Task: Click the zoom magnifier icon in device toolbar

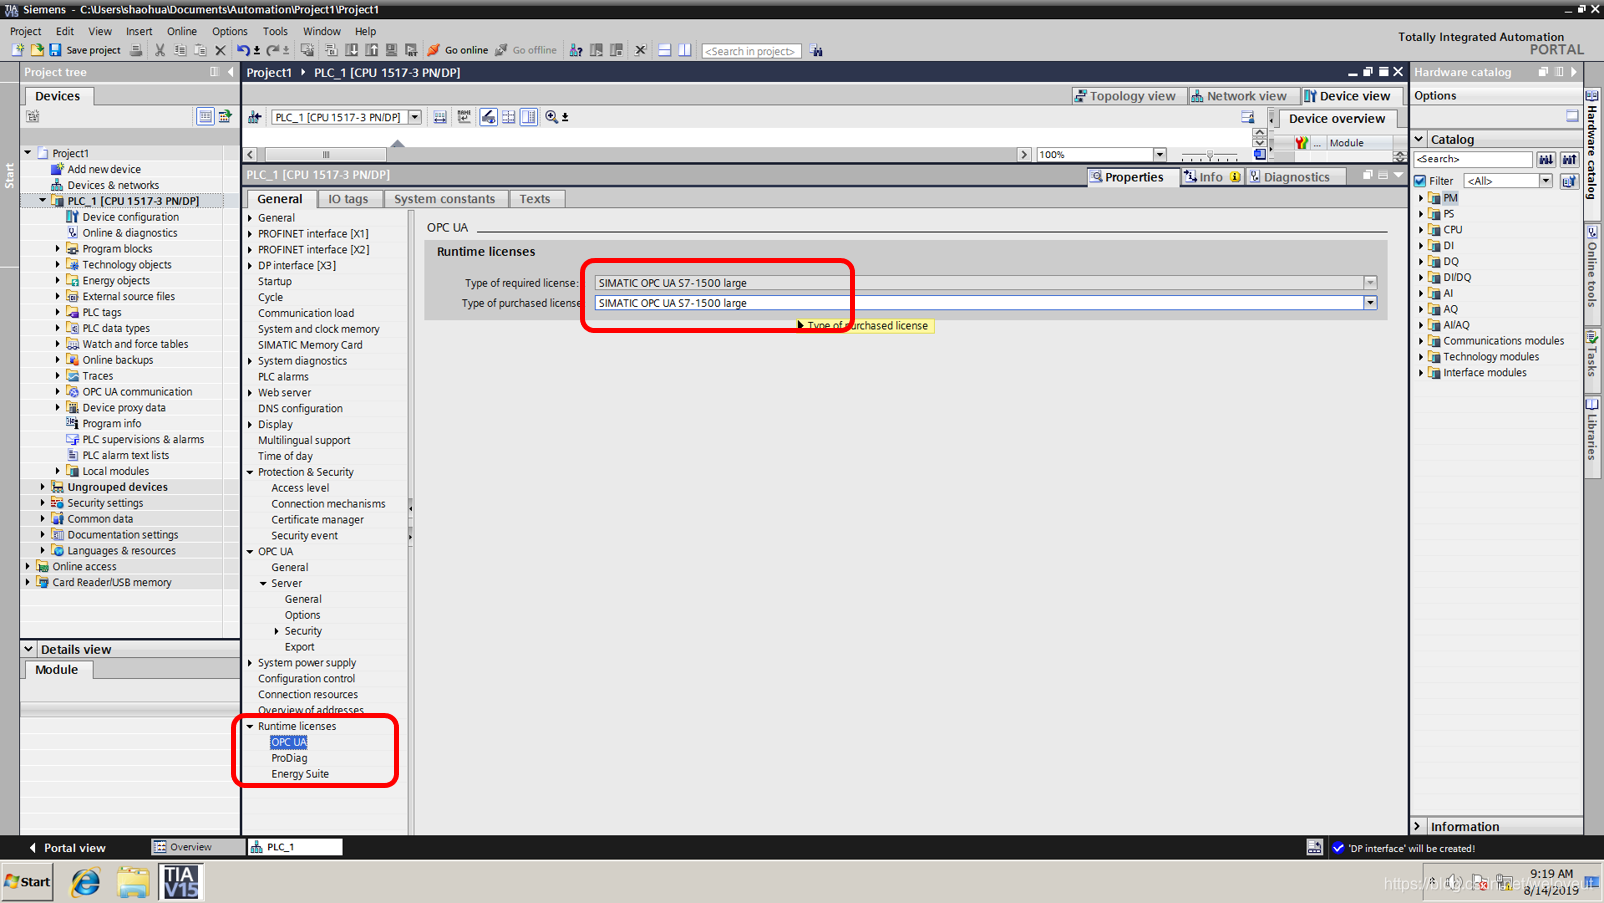Action: click(552, 117)
